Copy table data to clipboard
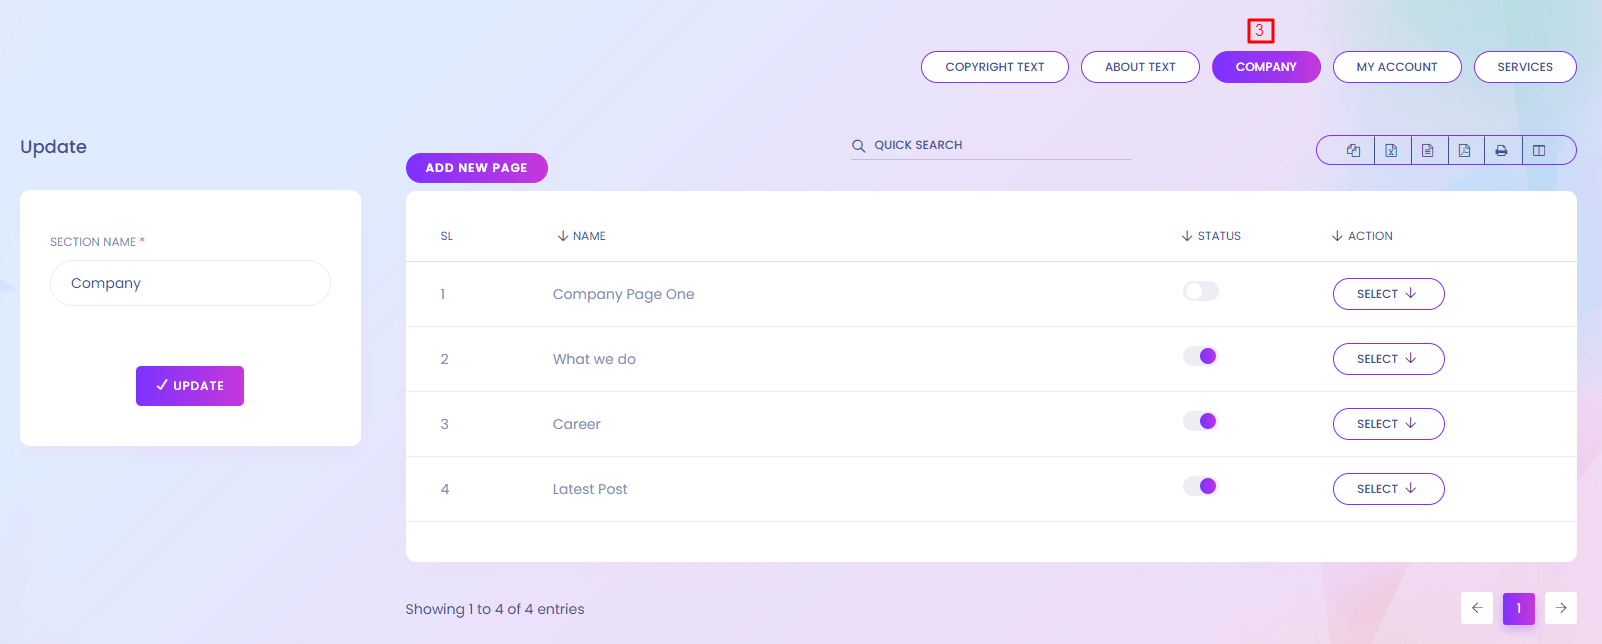Screen dimensions: 1602x644 (x=1353, y=150)
